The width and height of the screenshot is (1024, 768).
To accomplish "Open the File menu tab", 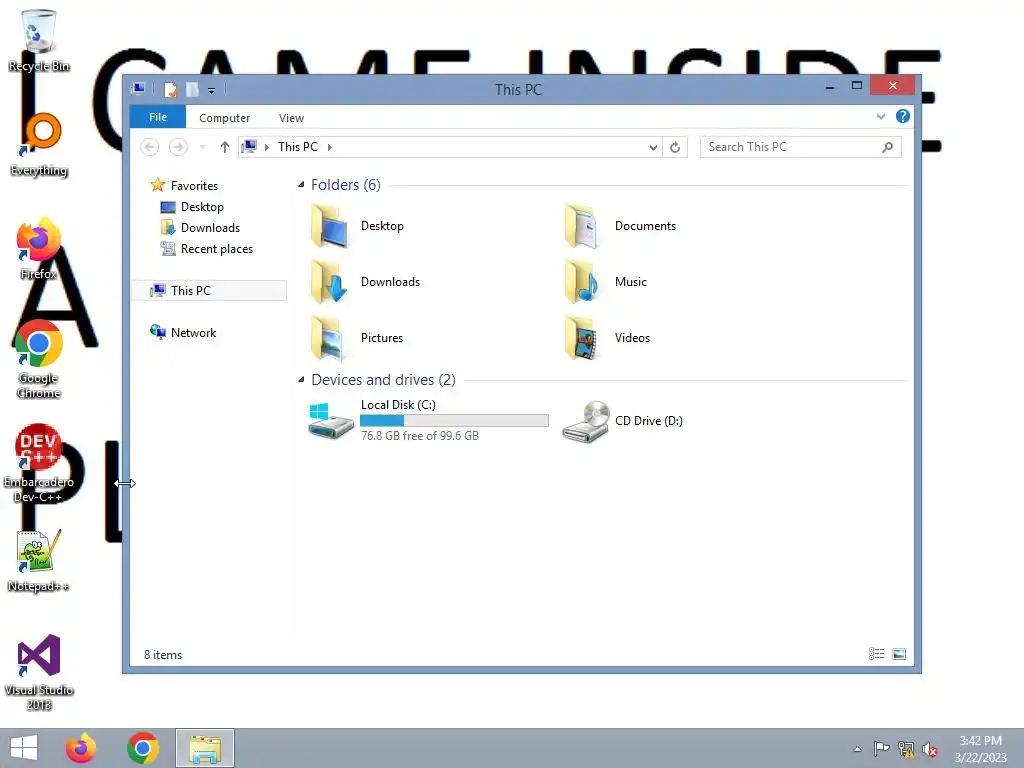I will 157,117.
